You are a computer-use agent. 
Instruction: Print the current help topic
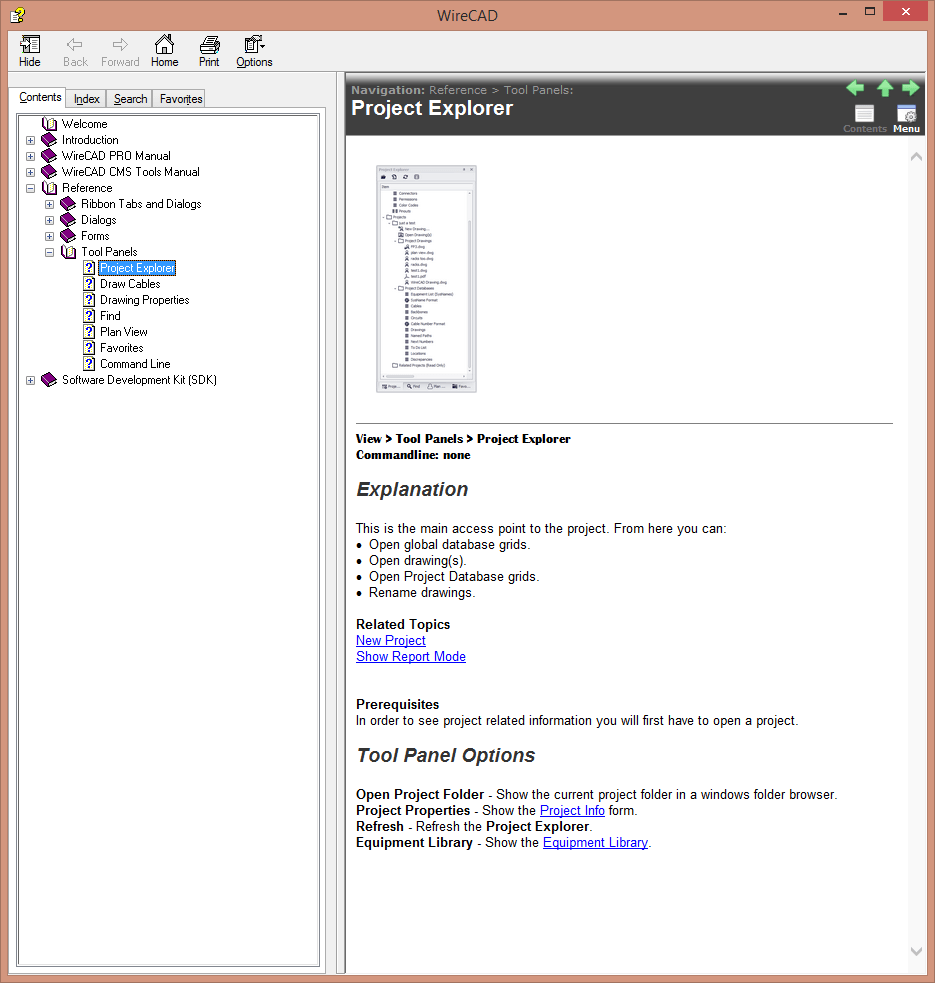pos(209,51)
